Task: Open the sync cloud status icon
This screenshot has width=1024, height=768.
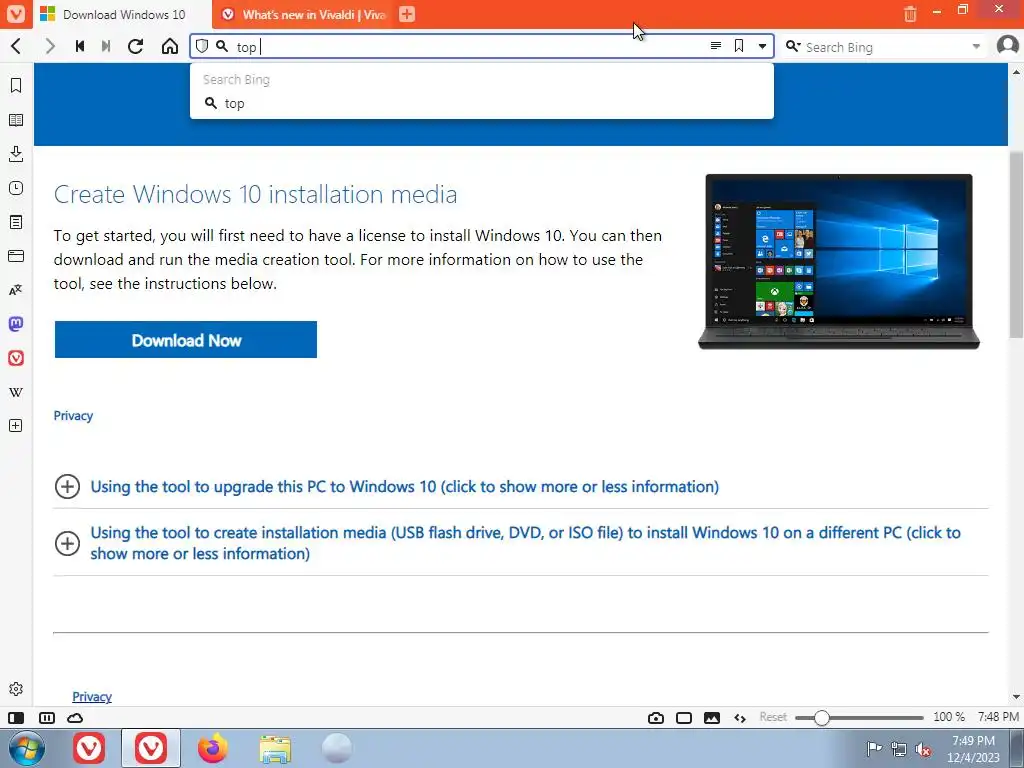Action: click(x=75, y=718)
